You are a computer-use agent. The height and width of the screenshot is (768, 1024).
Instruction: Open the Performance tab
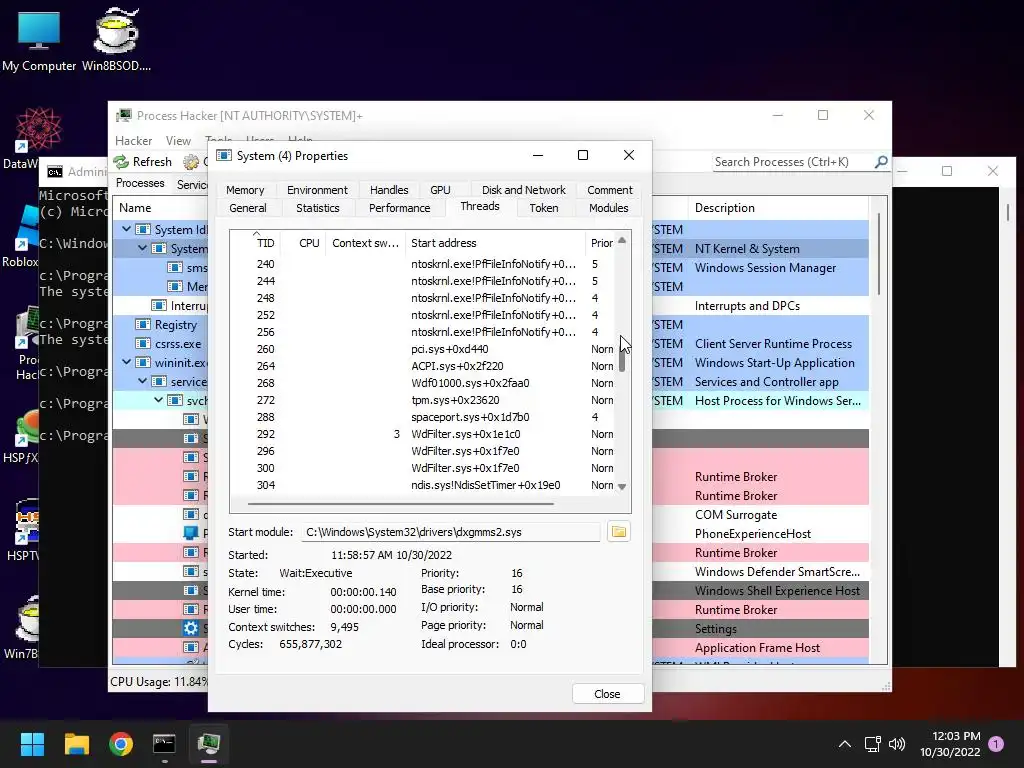pos(399,208)
